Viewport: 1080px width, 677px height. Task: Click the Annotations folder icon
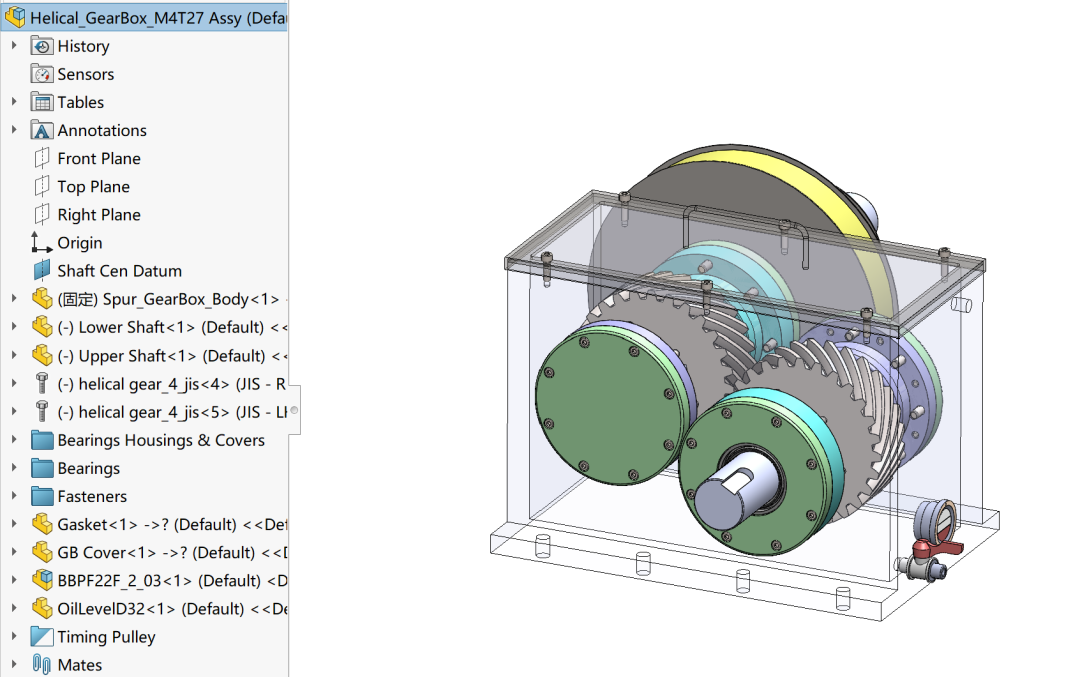[x=41, y=130]
